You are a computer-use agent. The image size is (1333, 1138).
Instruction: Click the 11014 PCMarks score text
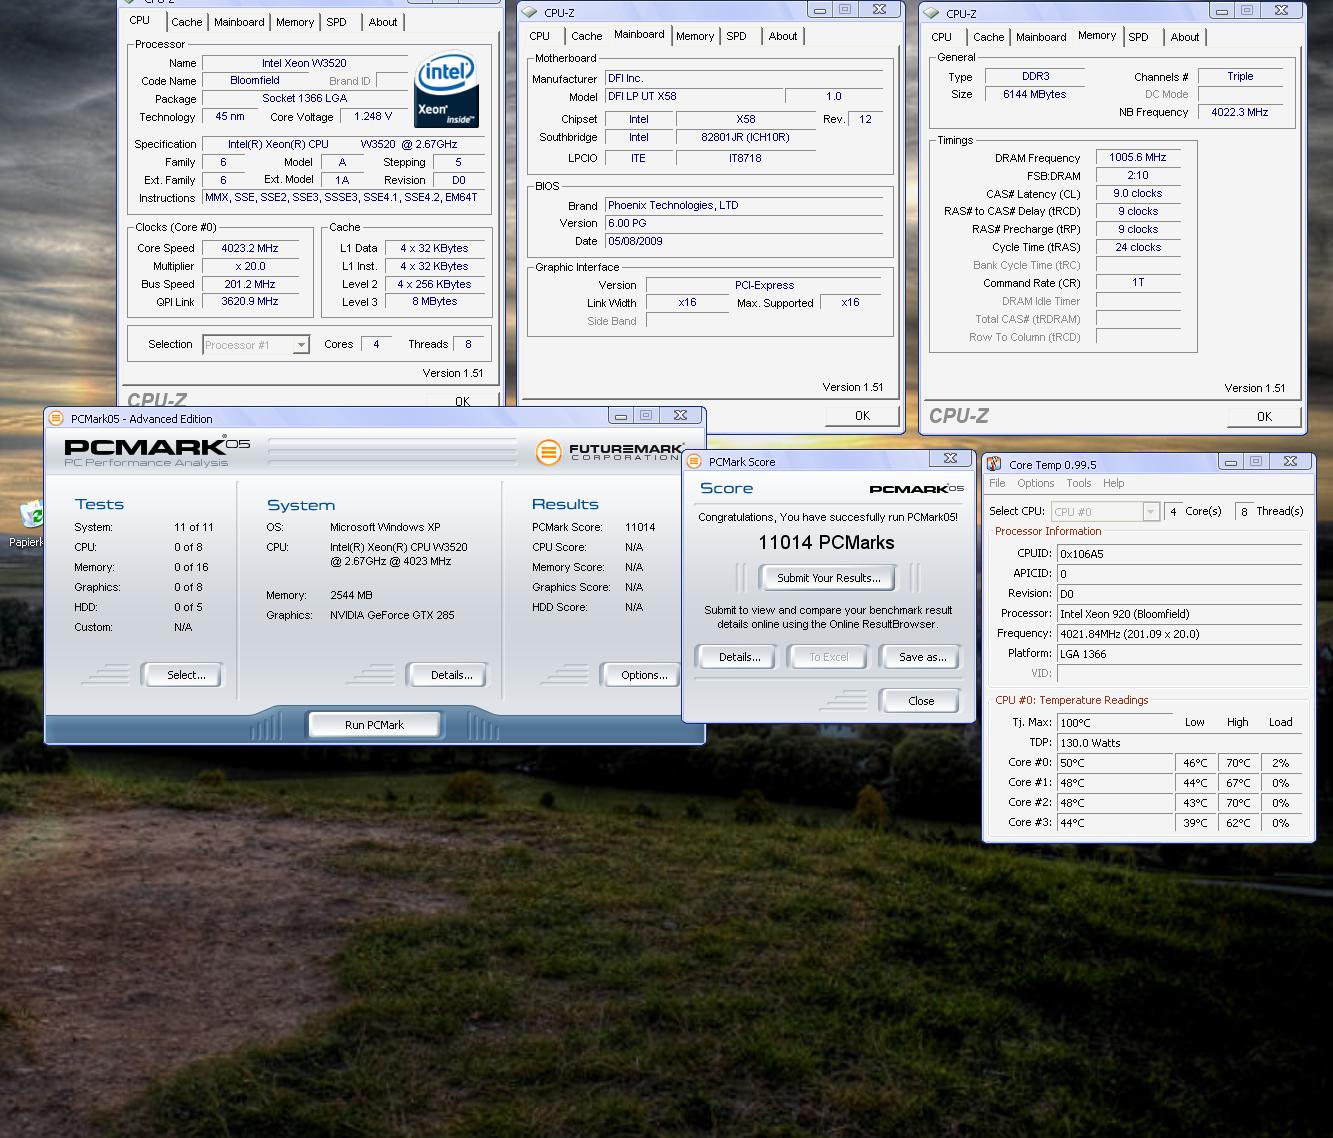tap(827, 543)
